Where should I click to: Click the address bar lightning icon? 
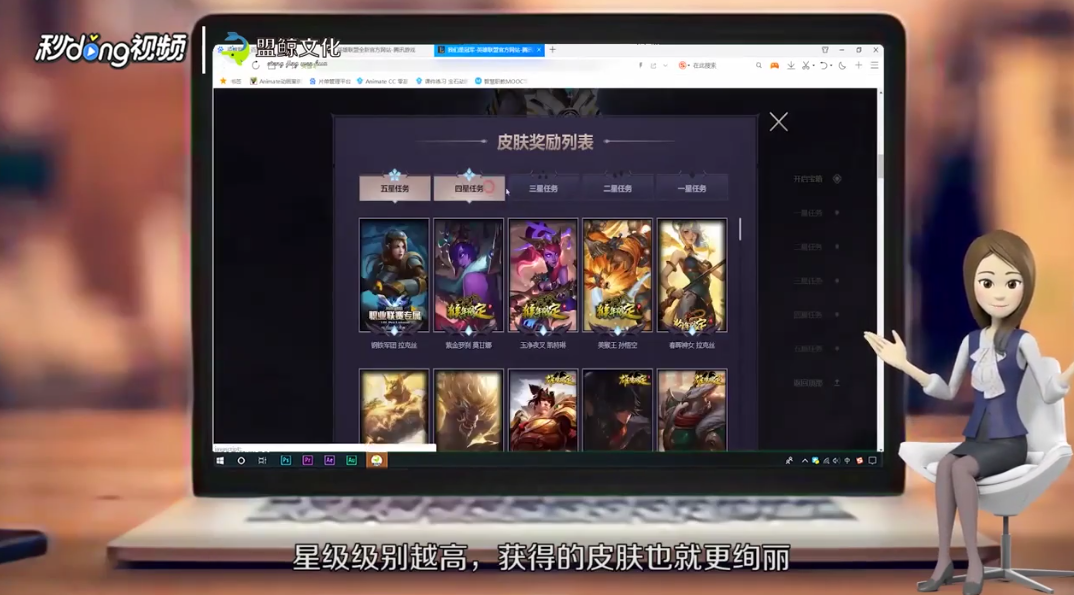click(640, 66)
